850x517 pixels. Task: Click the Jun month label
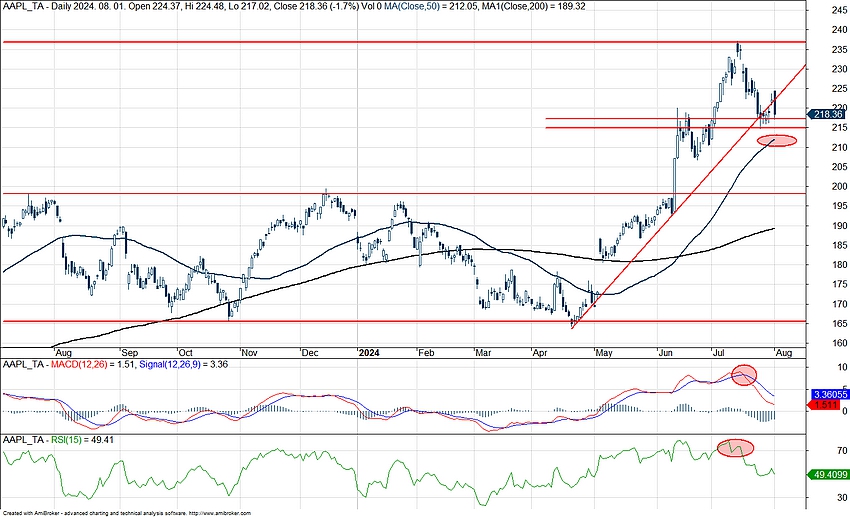pyautogui.click(x=665, y=353)
